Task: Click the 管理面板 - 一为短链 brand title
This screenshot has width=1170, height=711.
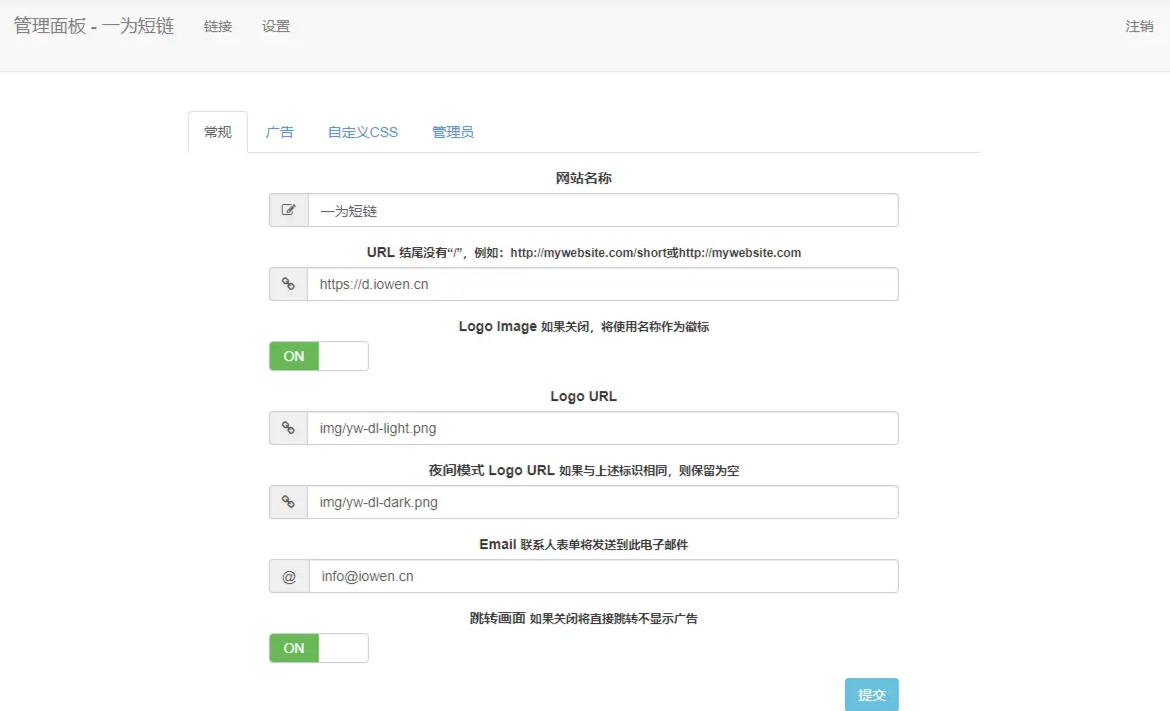Action: (x=94, y=26)
